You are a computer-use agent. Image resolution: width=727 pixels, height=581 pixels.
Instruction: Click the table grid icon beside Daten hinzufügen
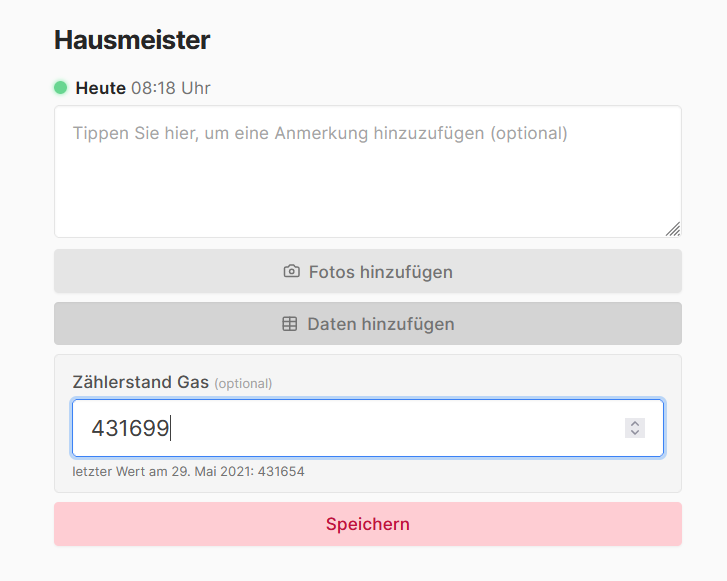[290, 324]
